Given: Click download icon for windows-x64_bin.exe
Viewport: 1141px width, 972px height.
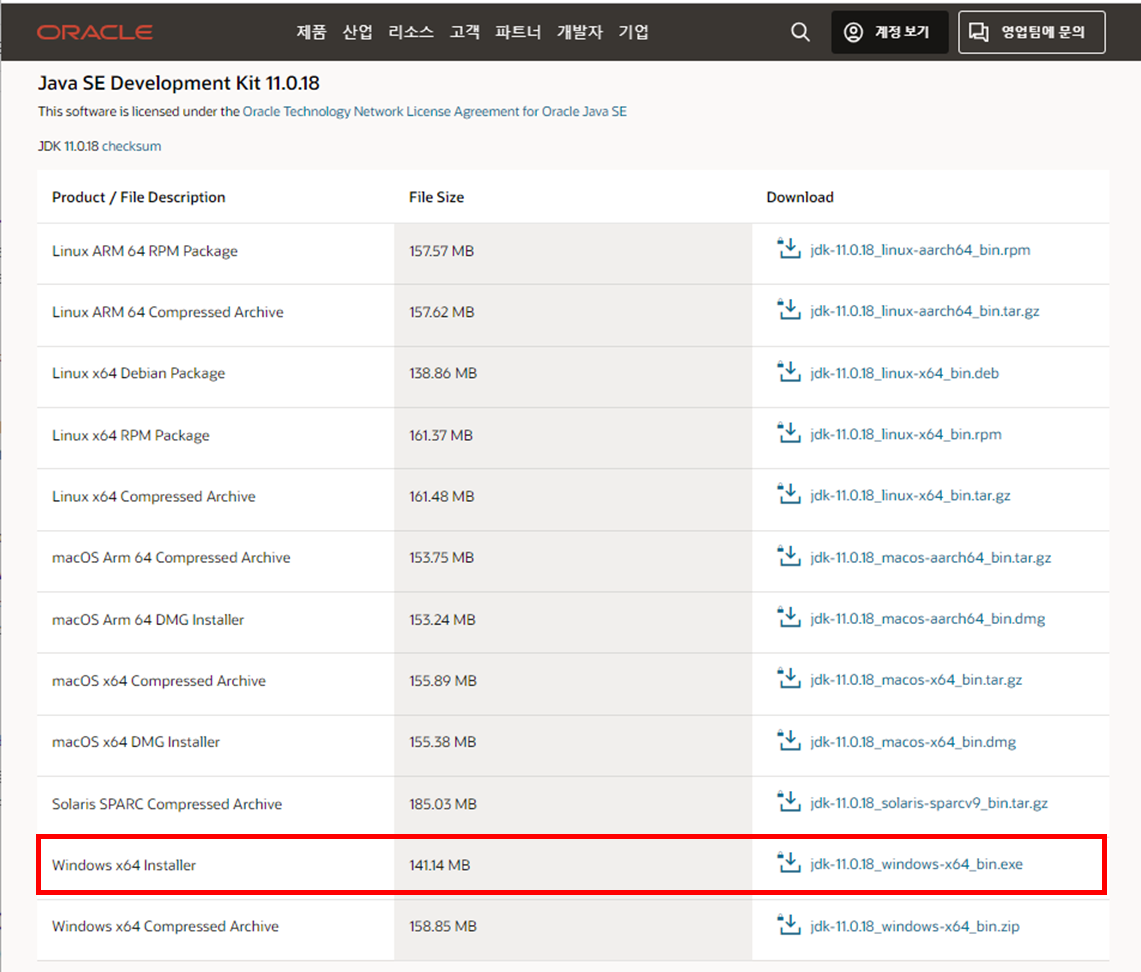Looking at the screenshot, I should (789, 863).
